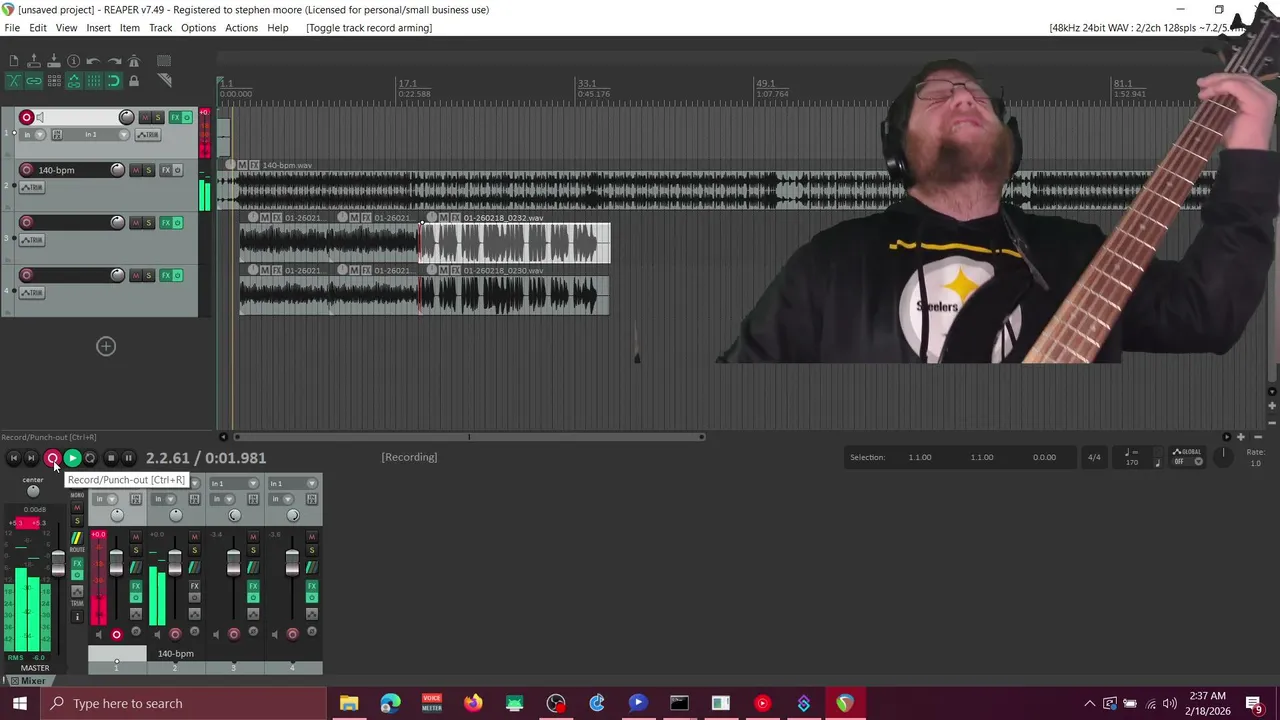This screenshot has height=720, width=1280.
Task: Toggle ripple editing grid icon
Action: coord(54,81)
